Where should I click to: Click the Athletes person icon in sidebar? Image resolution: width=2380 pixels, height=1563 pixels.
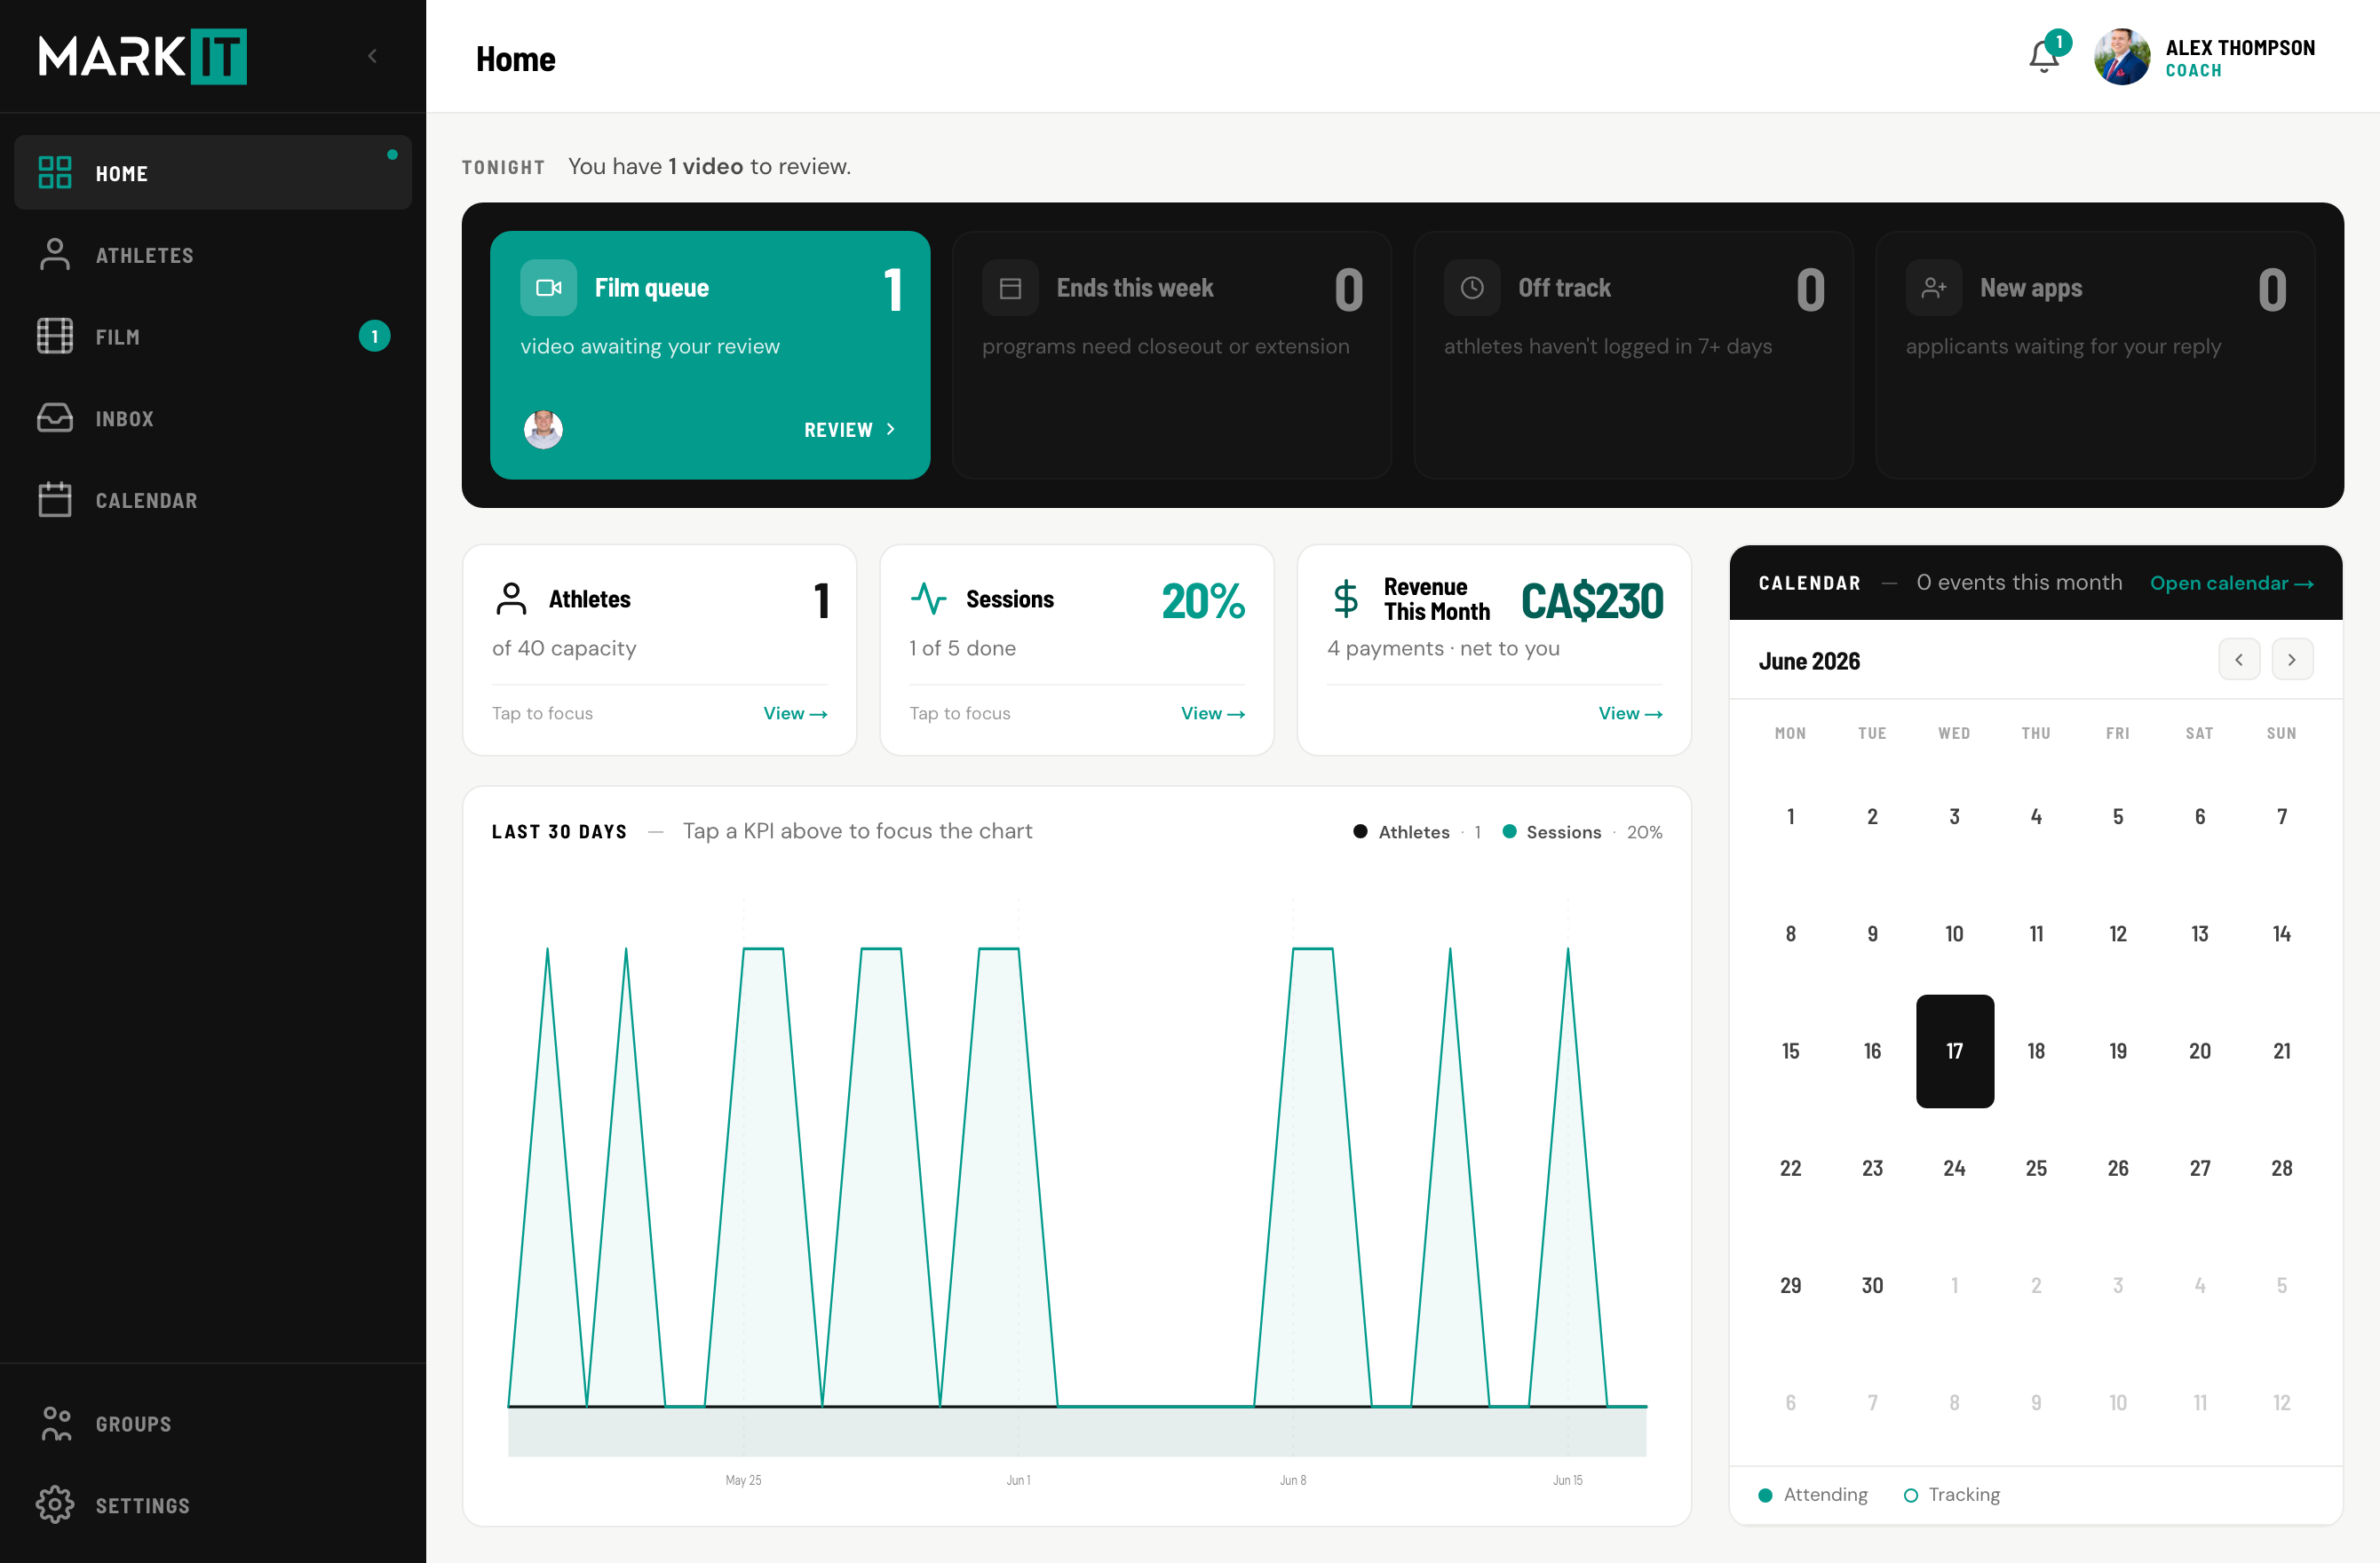(55, 255)
